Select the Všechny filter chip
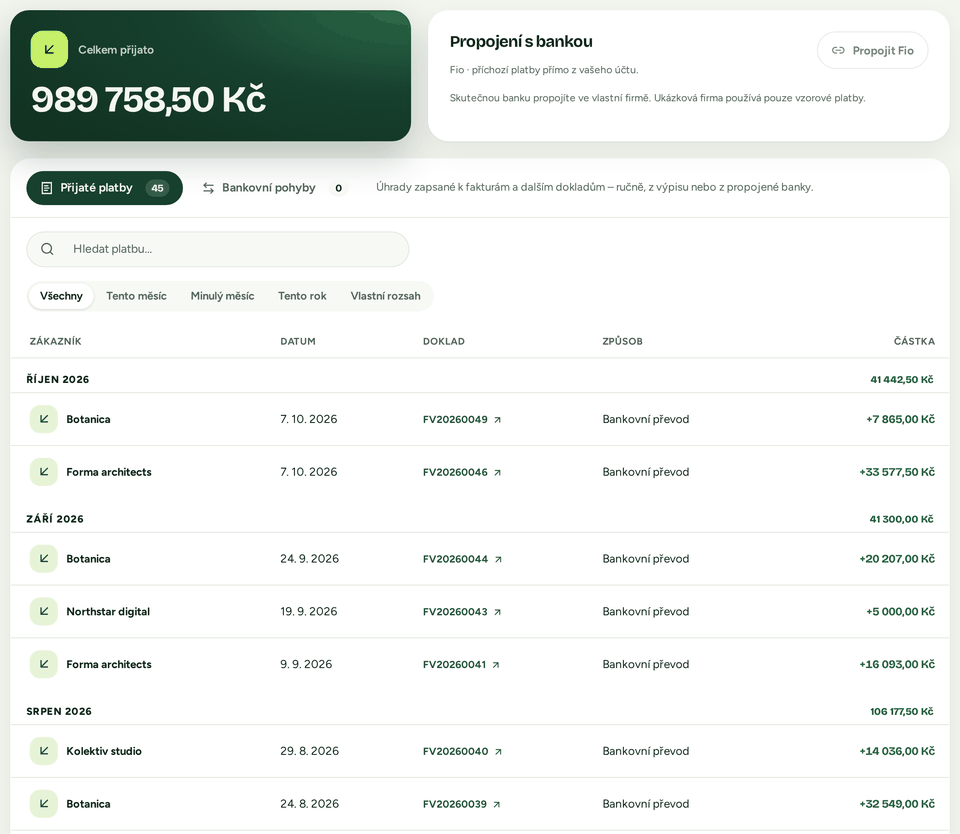Viewport: 960px width, 834px height. point(61,296)
